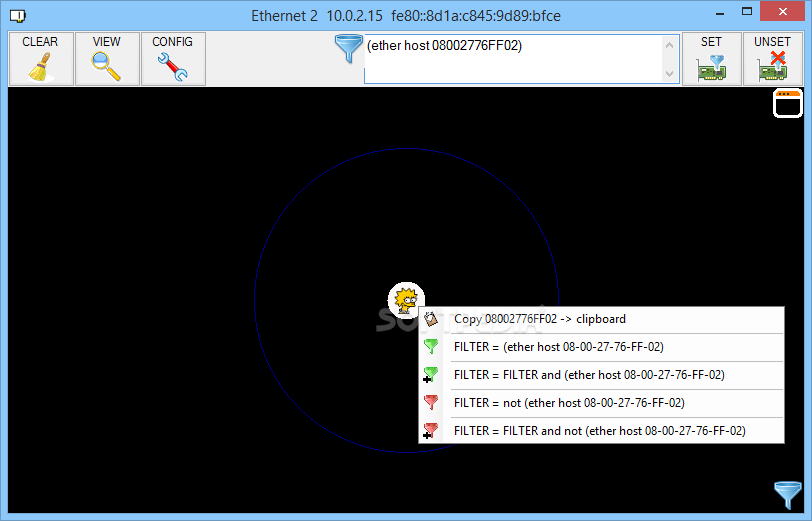Click the UNSET filter button

(772, 59)
